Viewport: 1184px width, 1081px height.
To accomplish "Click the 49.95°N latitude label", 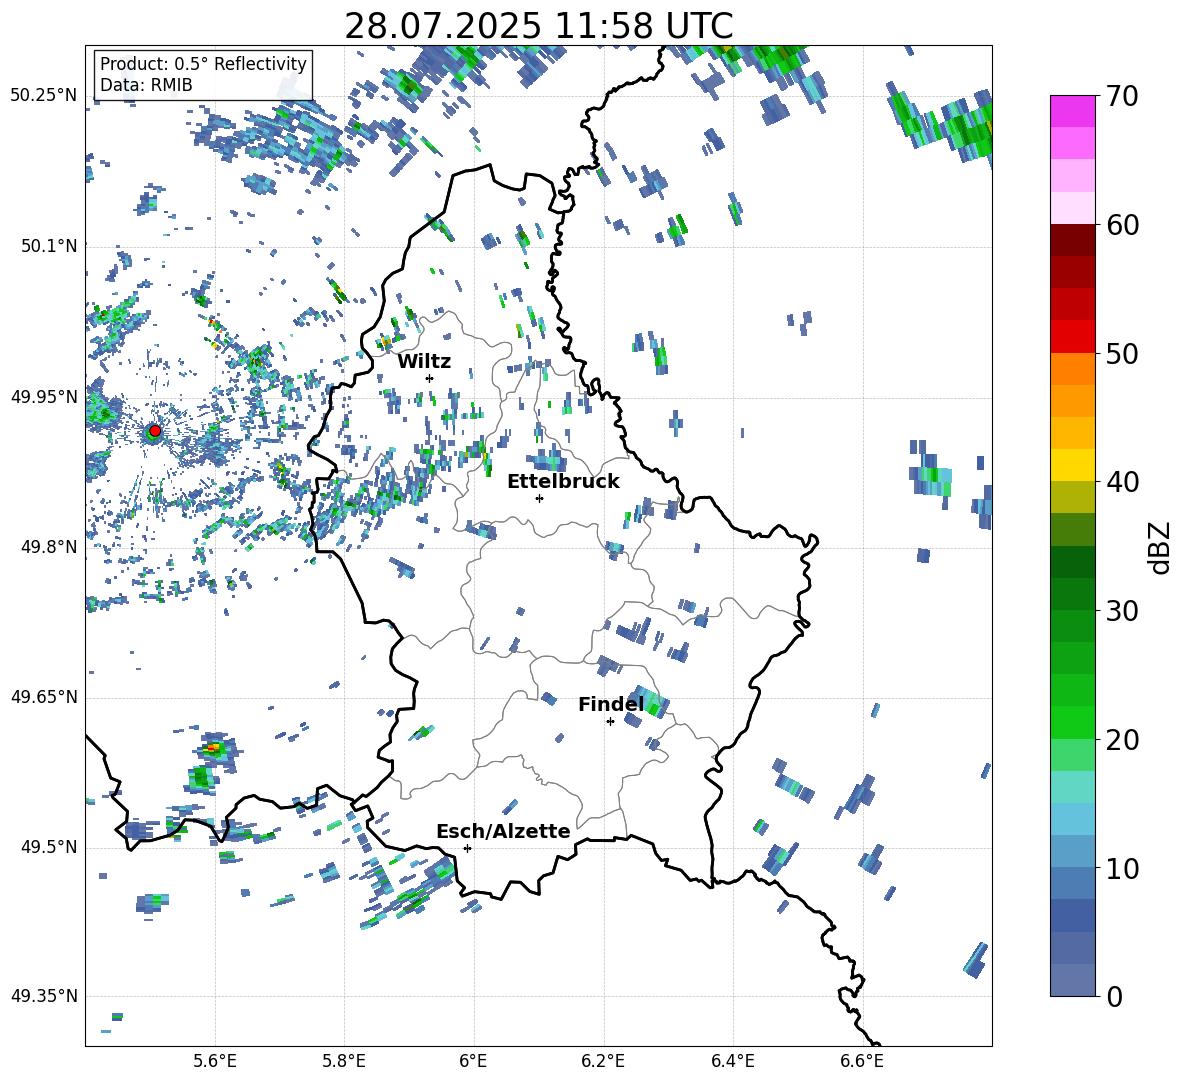I will pos(44,396).
